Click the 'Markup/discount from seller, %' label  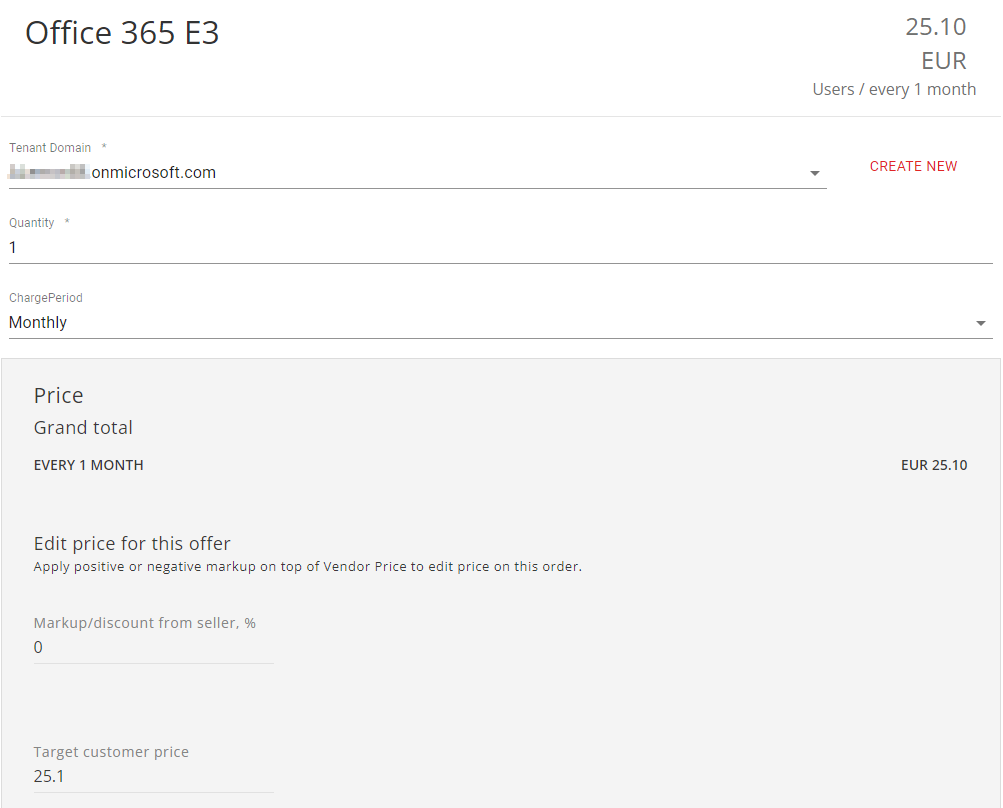pos(145,623)
